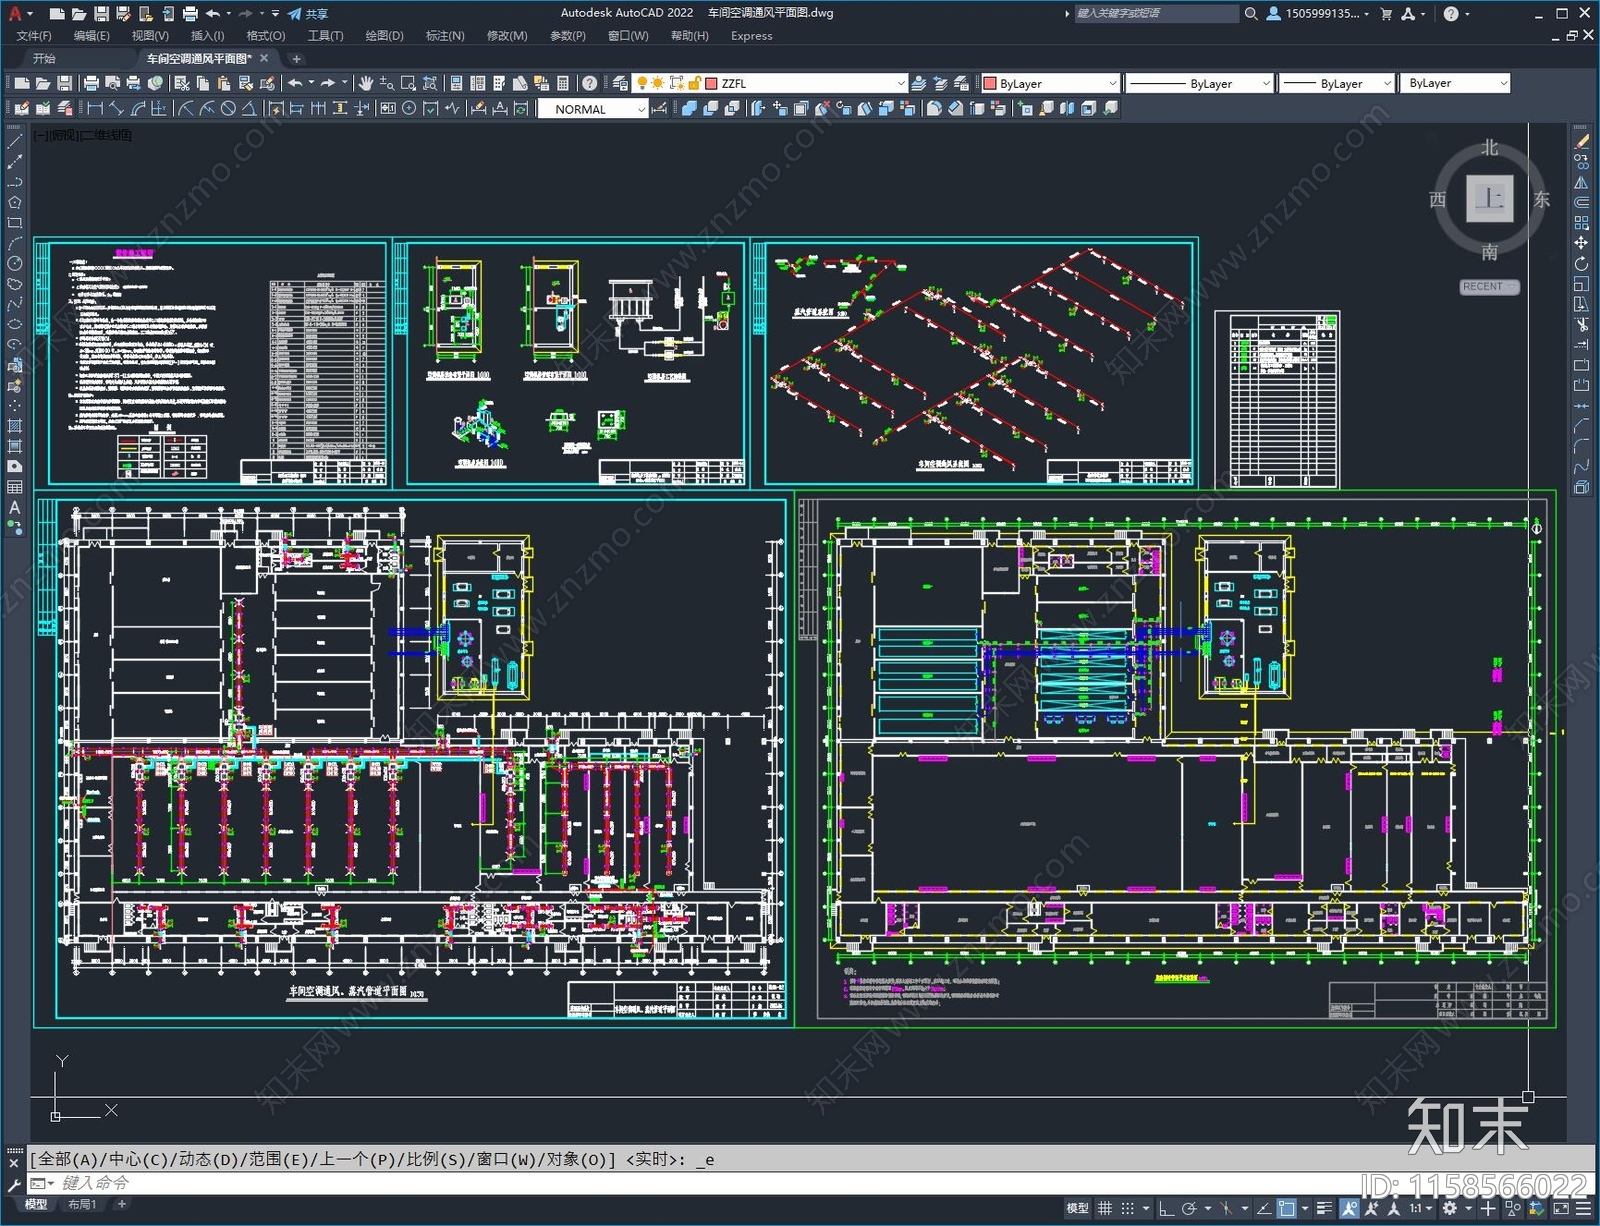Select the Pan hand tool

[366, 83]
